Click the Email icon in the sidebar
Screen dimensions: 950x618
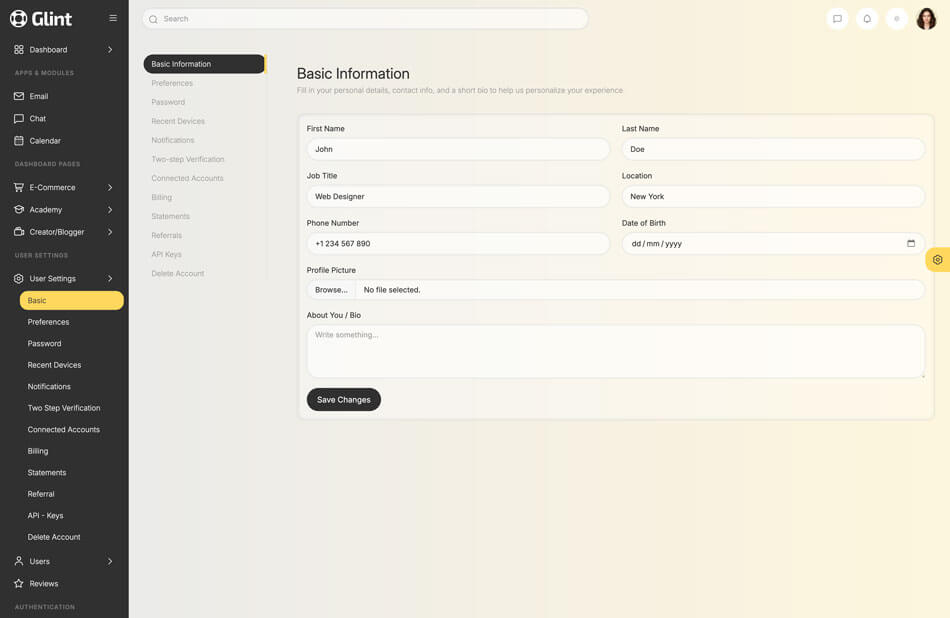19,96
